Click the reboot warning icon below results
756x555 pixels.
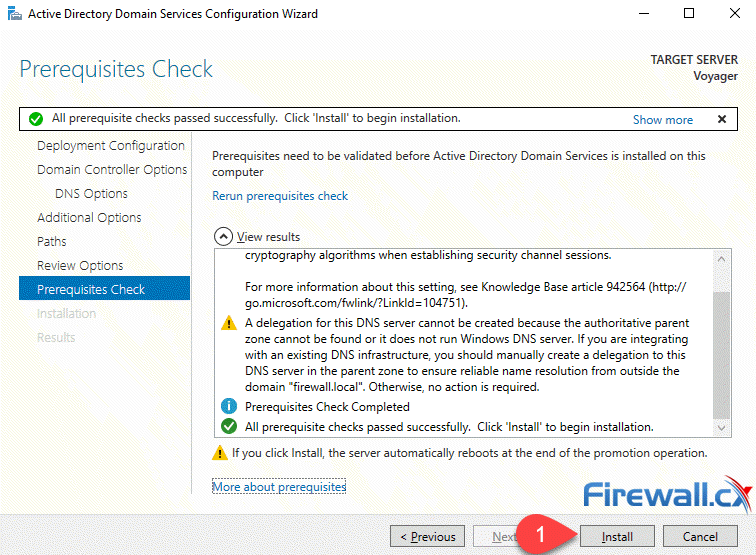click(220, 453)
